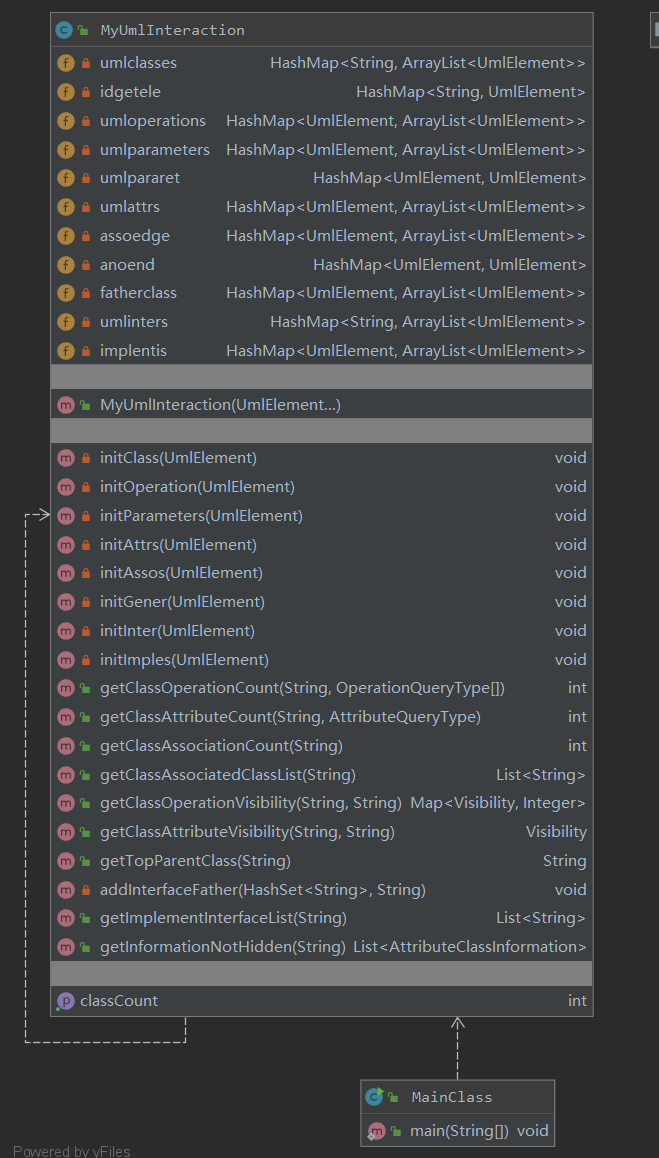Click the HashMap<String, UmlElement> type of idgetele
Viewport: 659px width, 1158px height.
point(471,92)
